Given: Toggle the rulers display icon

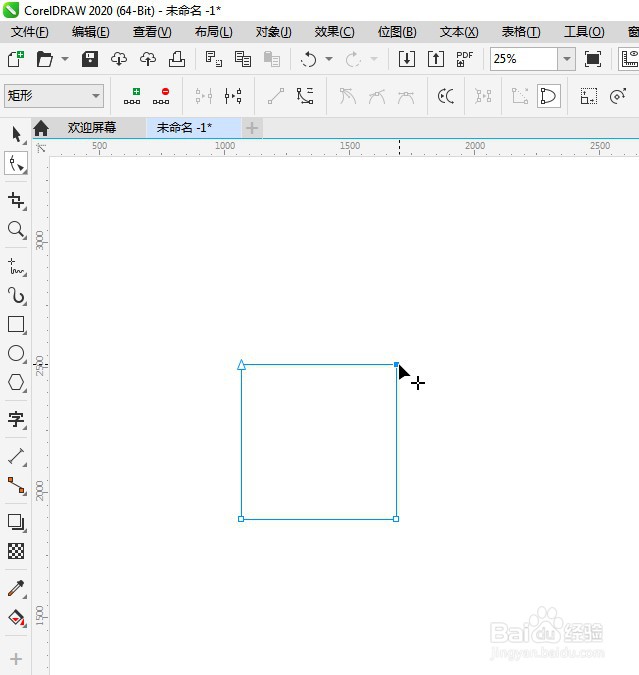Looking at the screenshot, I should click(x=630, y=59).
